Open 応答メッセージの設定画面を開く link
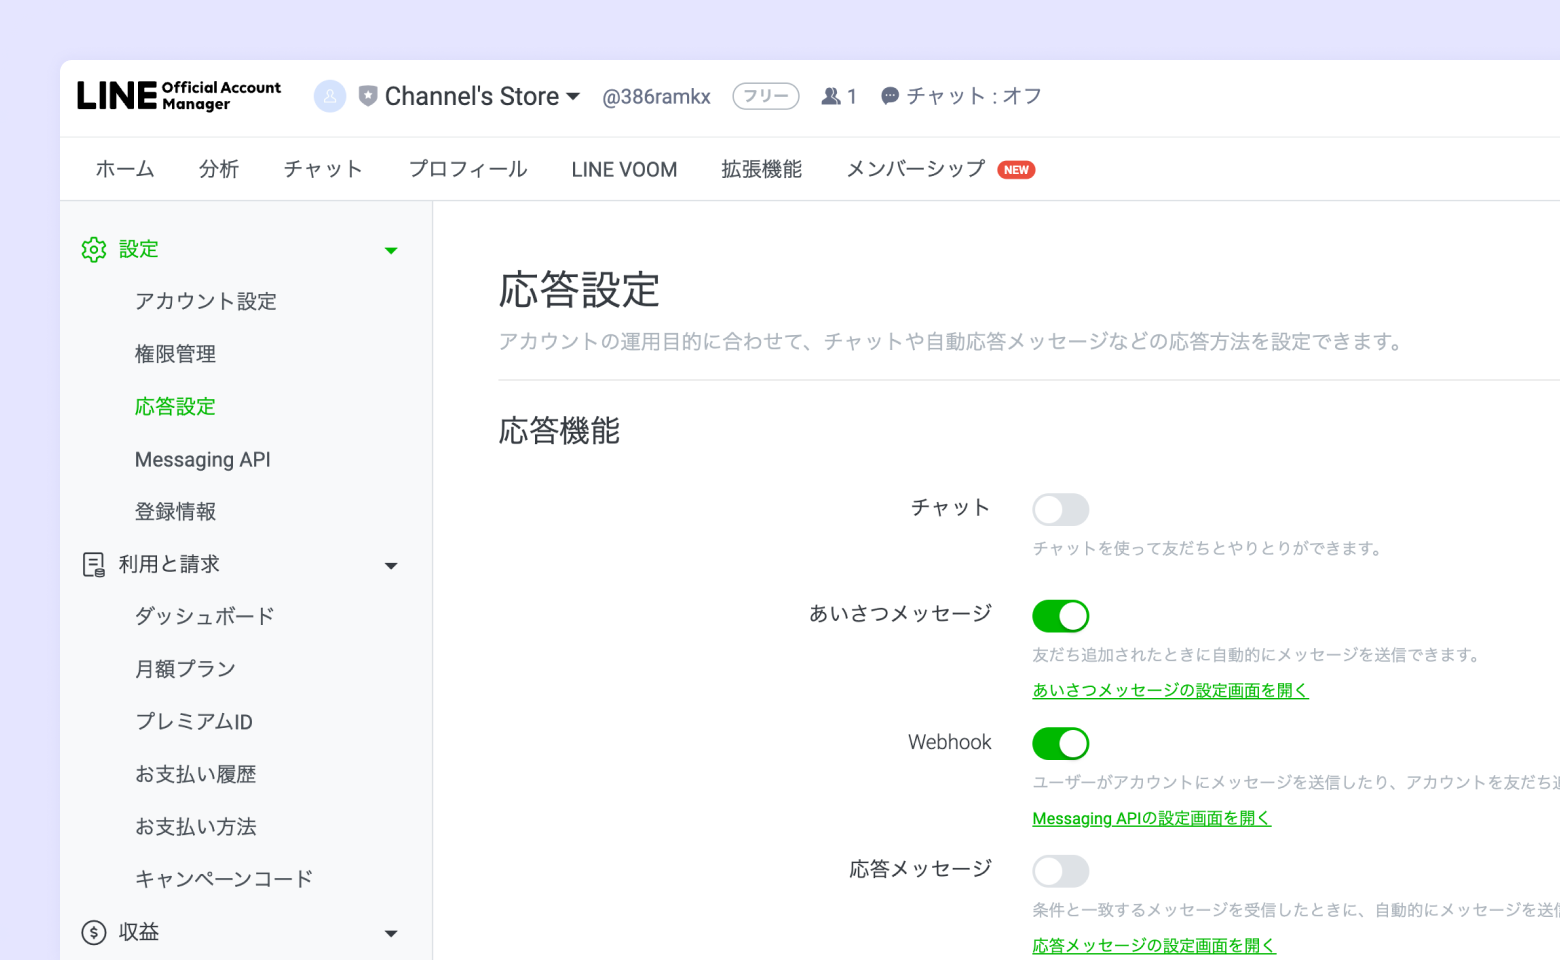The image size is (1560, 960). (1154, 945)
